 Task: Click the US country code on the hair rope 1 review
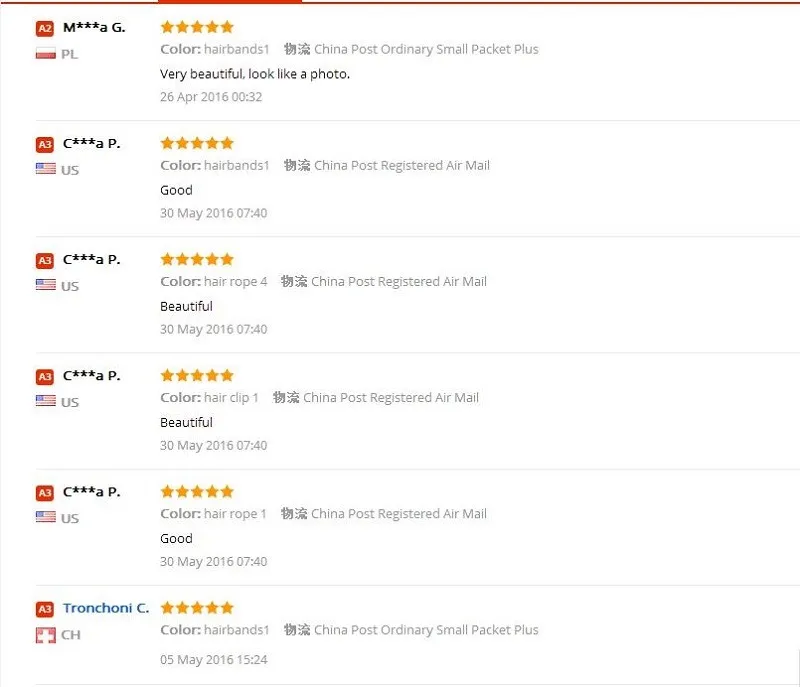coord(70,519)
